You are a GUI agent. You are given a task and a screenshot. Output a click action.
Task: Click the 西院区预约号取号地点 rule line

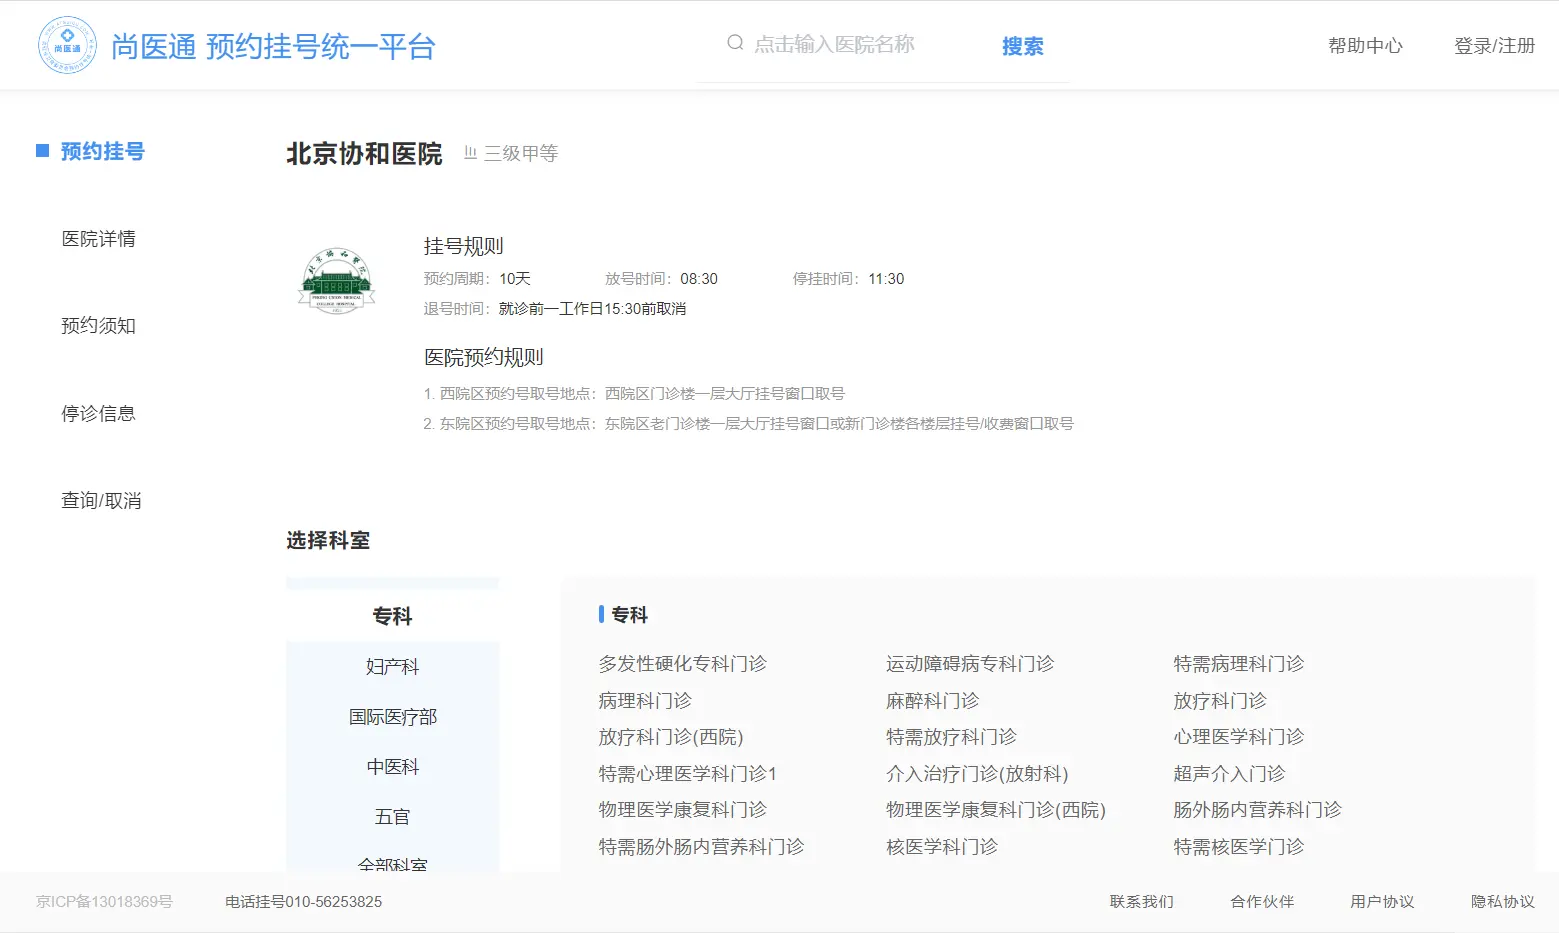(x=634, y=394)
